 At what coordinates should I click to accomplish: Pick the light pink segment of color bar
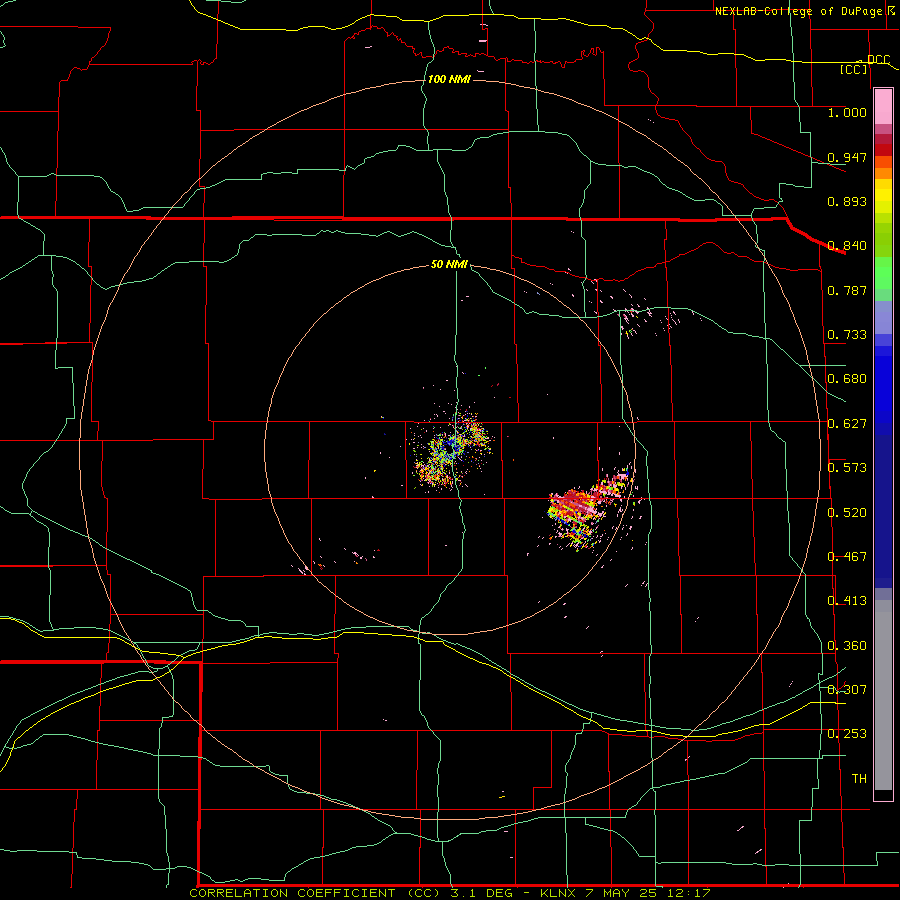pos(883,106)
